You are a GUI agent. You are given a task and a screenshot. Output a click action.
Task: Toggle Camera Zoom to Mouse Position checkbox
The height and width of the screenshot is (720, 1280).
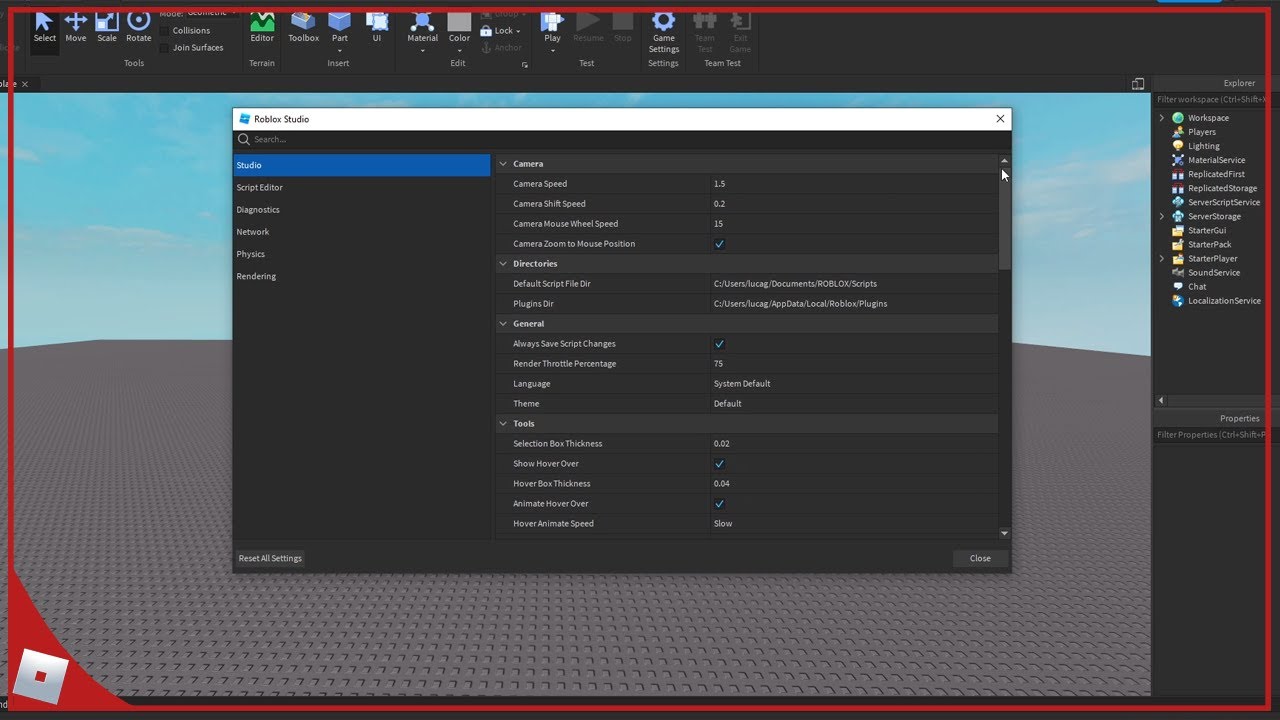click(719, 244)
